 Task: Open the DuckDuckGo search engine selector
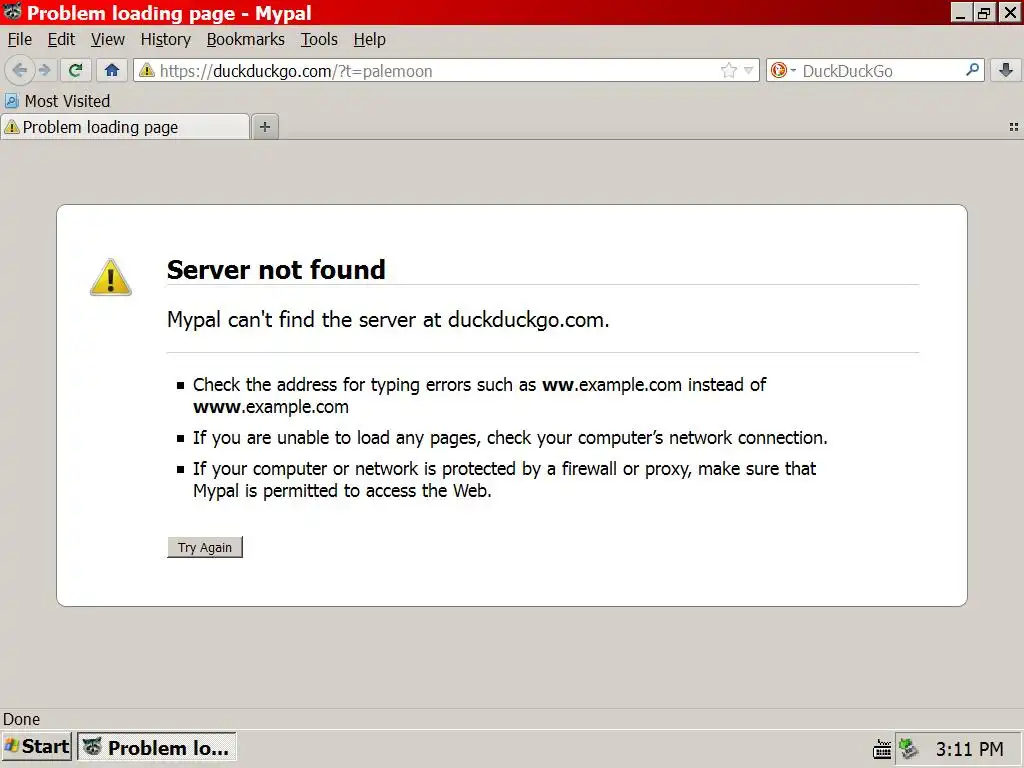click(782, 70)
